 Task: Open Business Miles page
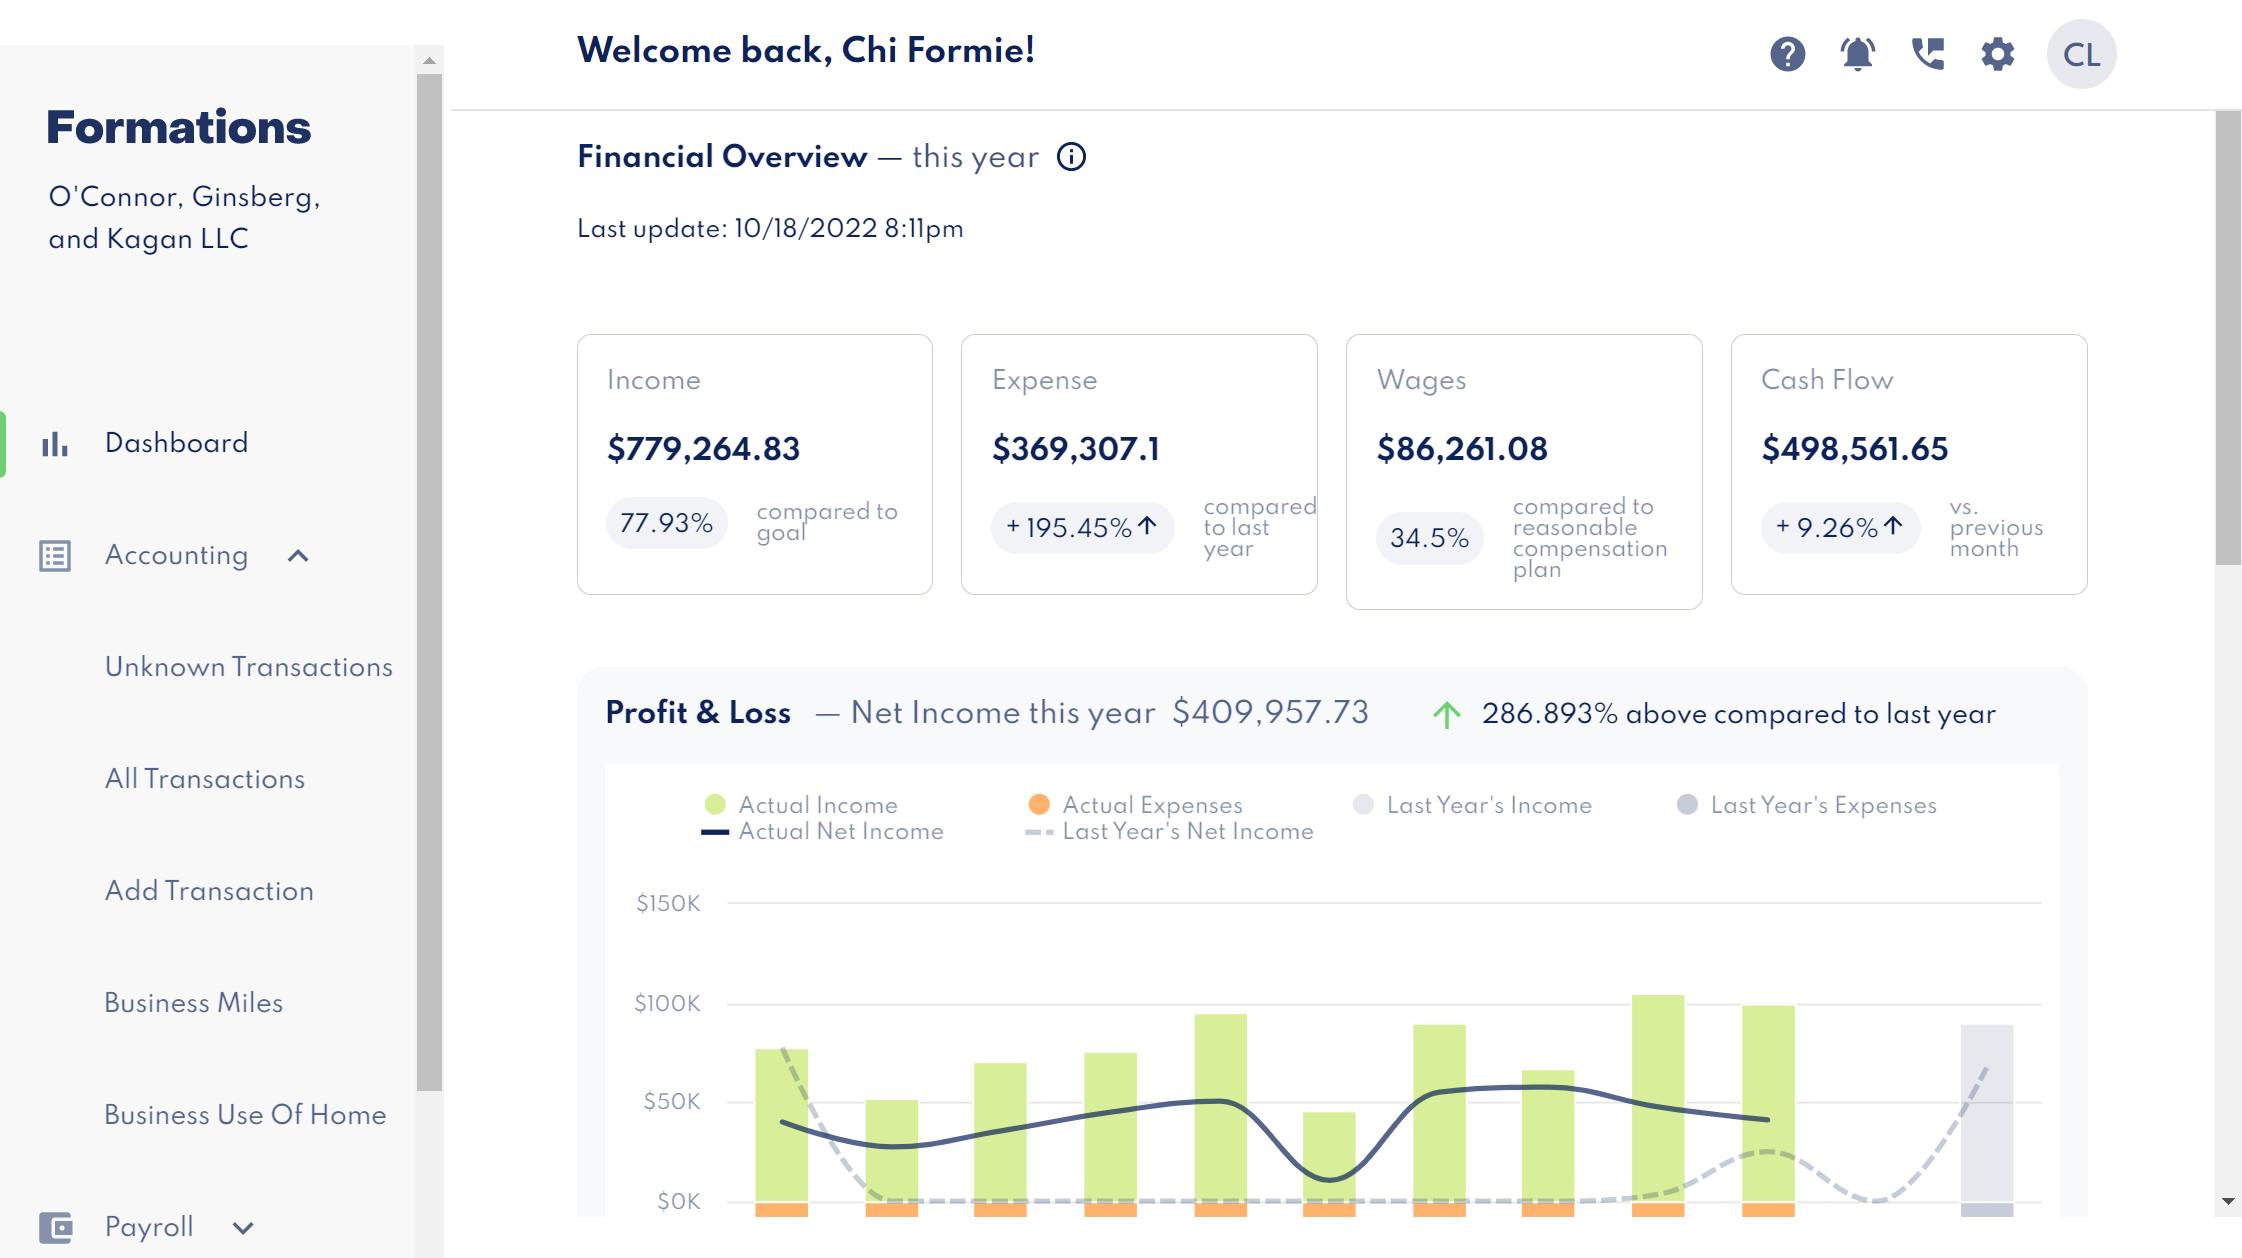coord(194,1003)
